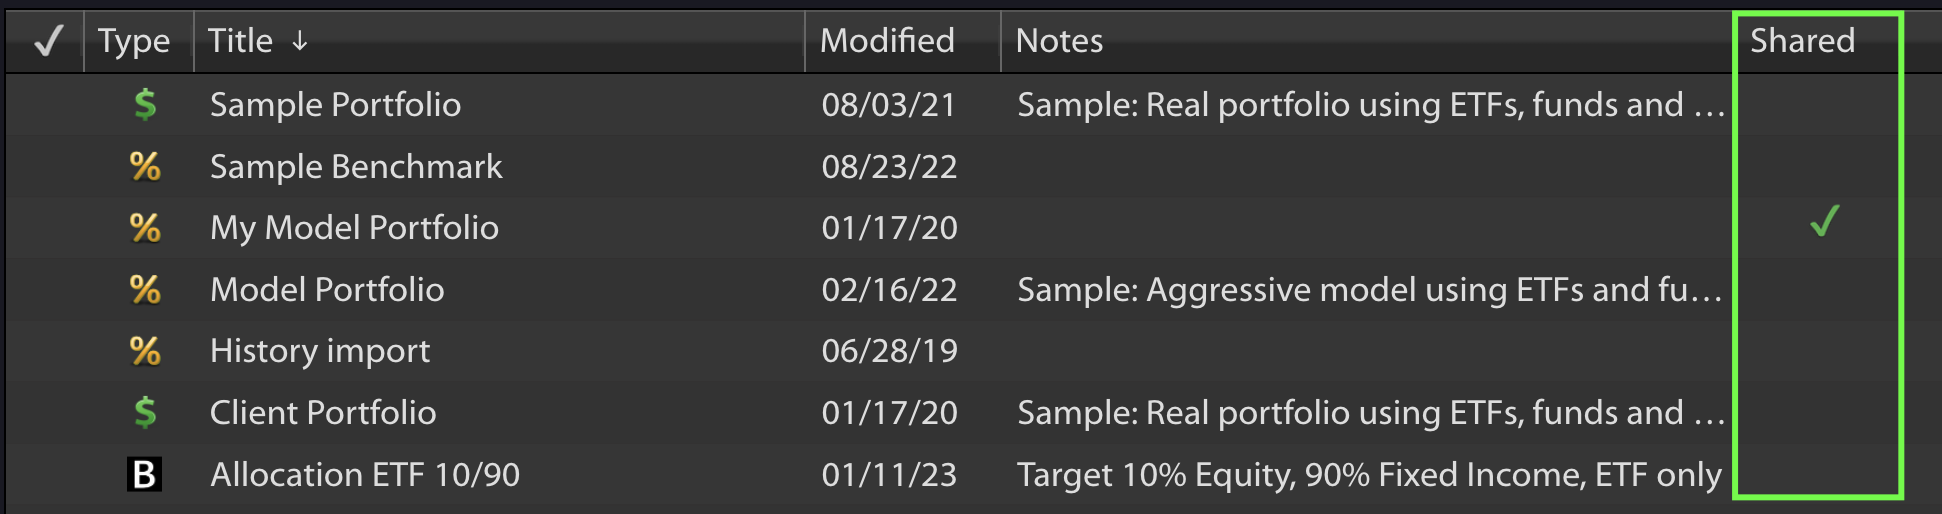Screen dimensions: 1942x514
Task: Click the Model Portfolio notes about Aggressive model
Action: tap(1370, 289)
